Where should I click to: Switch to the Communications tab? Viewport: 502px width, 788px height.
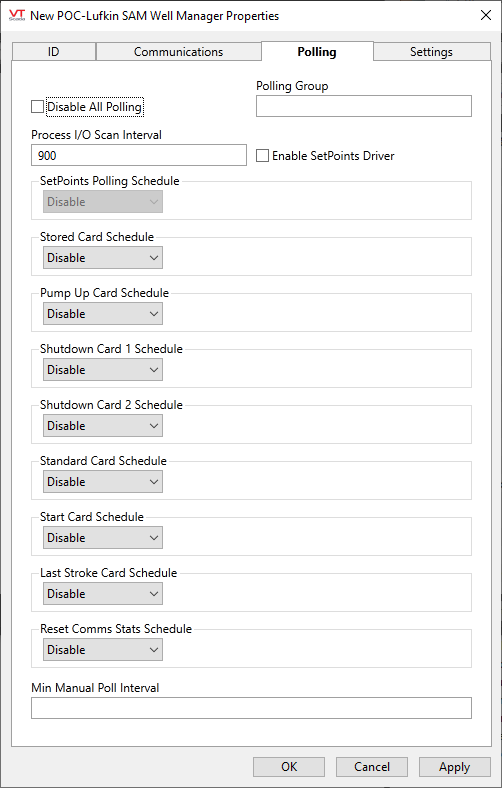point(178,52)
